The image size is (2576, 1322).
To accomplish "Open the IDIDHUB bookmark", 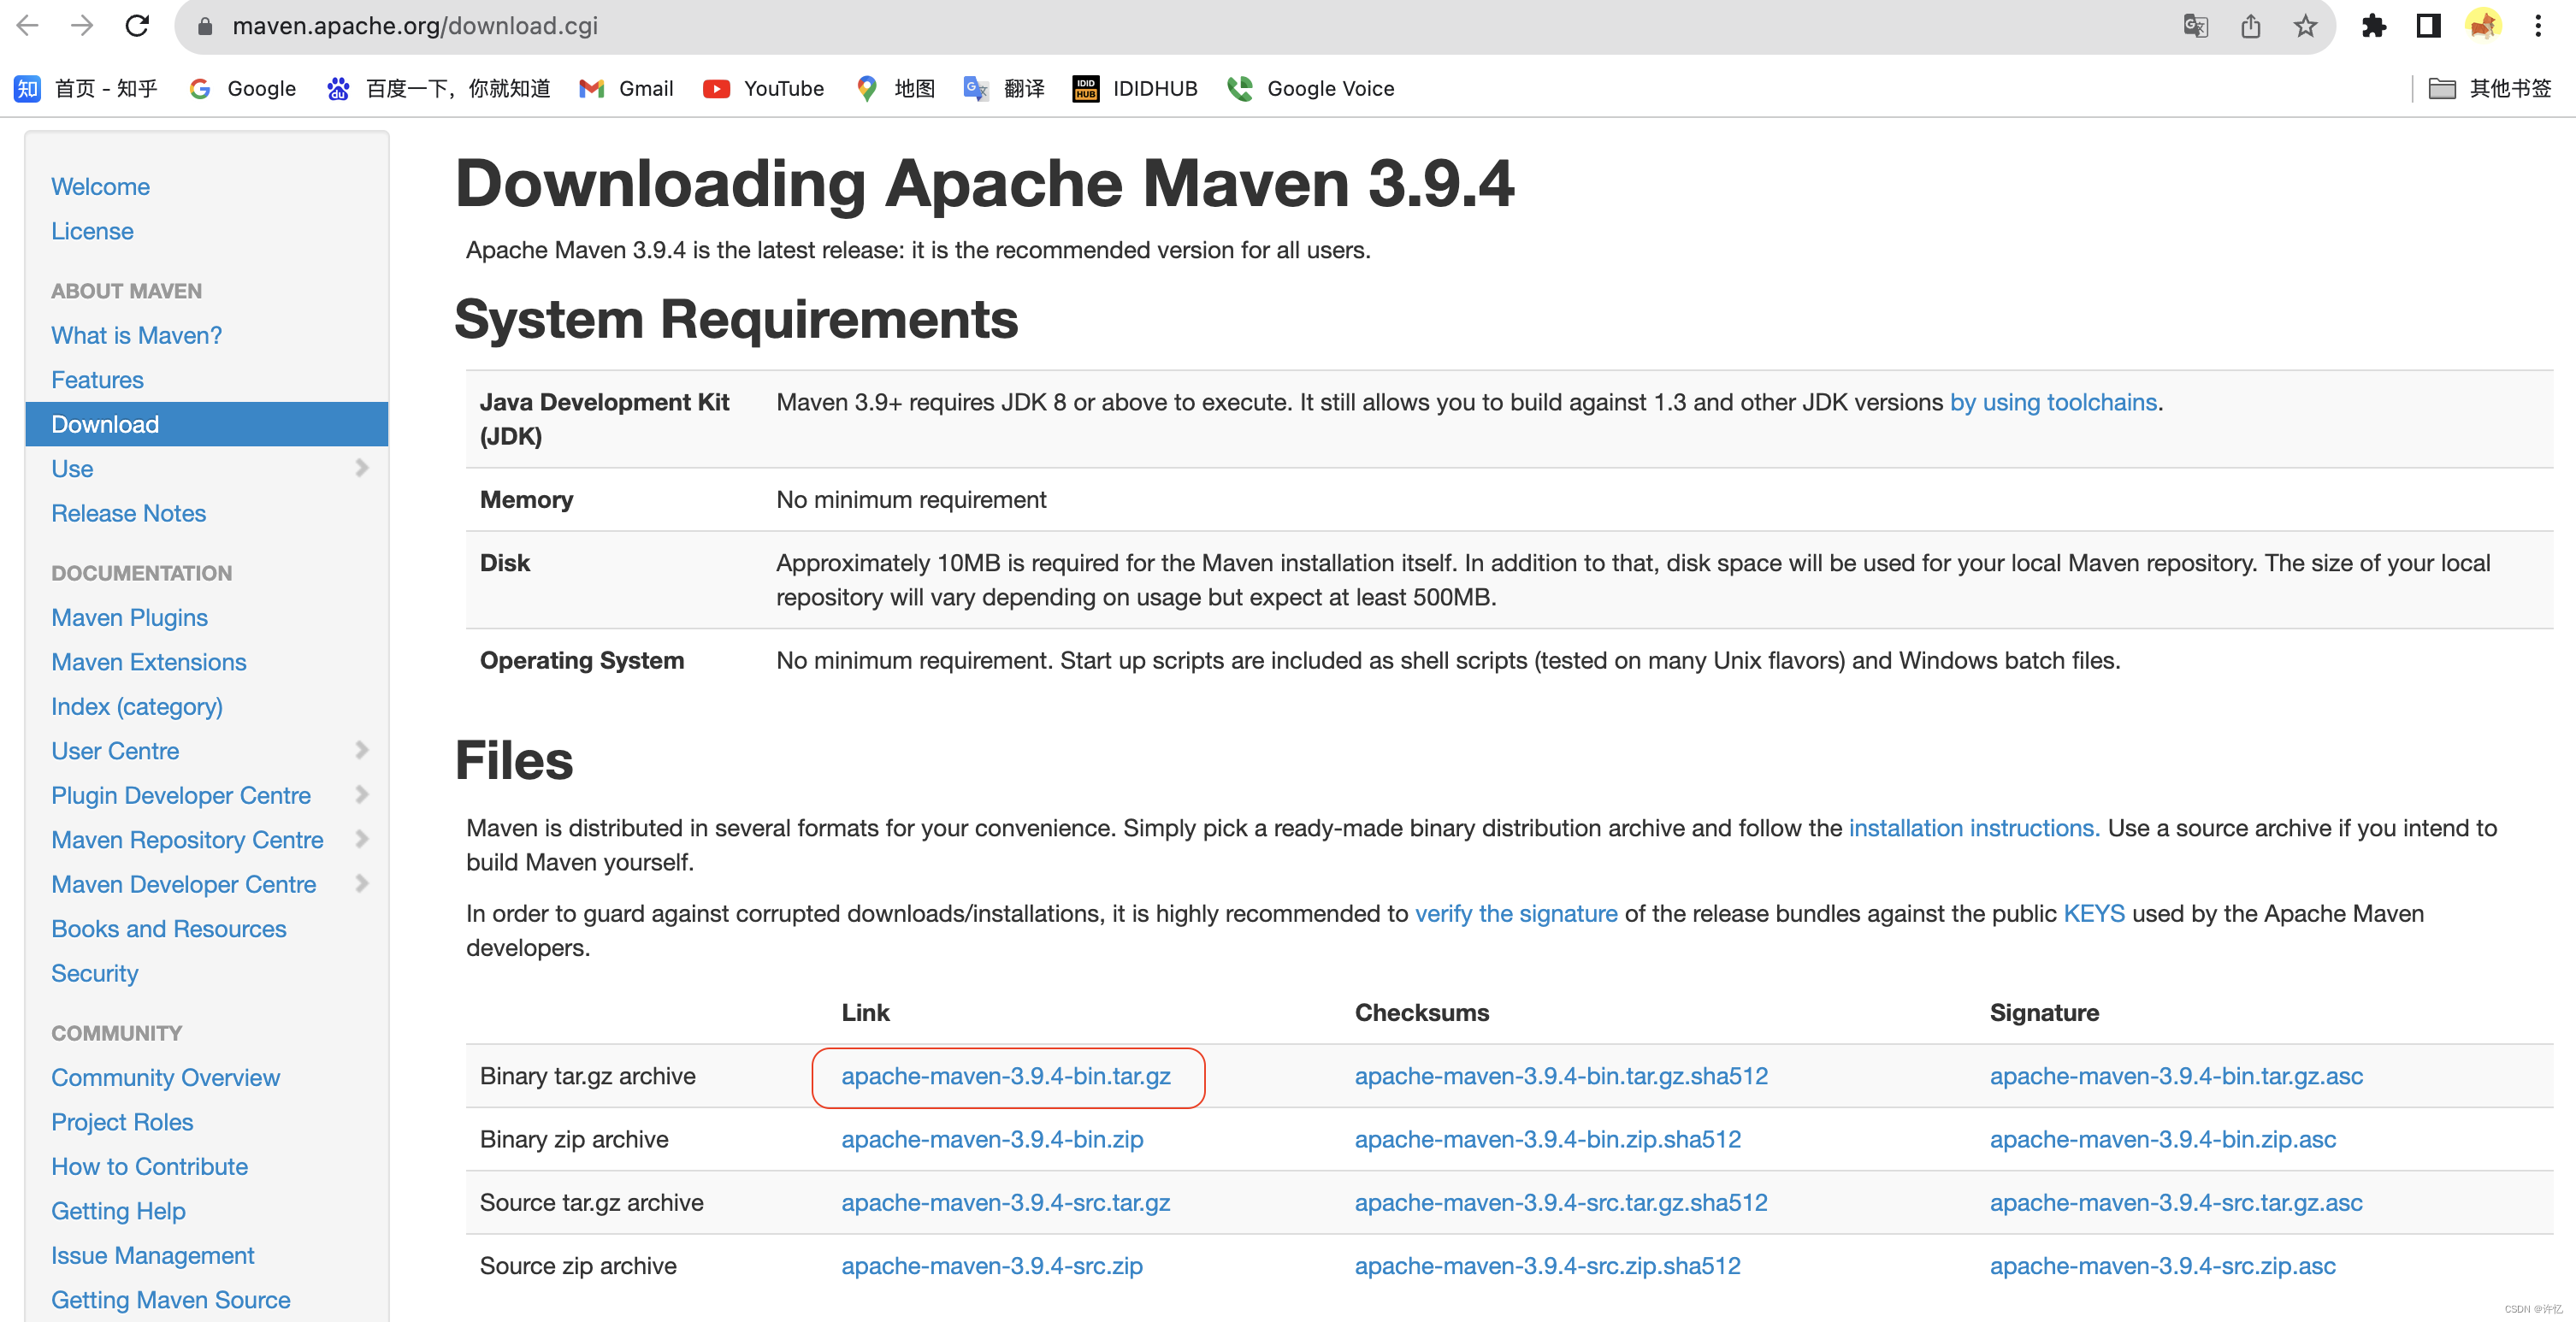I will pos(1135,89).
